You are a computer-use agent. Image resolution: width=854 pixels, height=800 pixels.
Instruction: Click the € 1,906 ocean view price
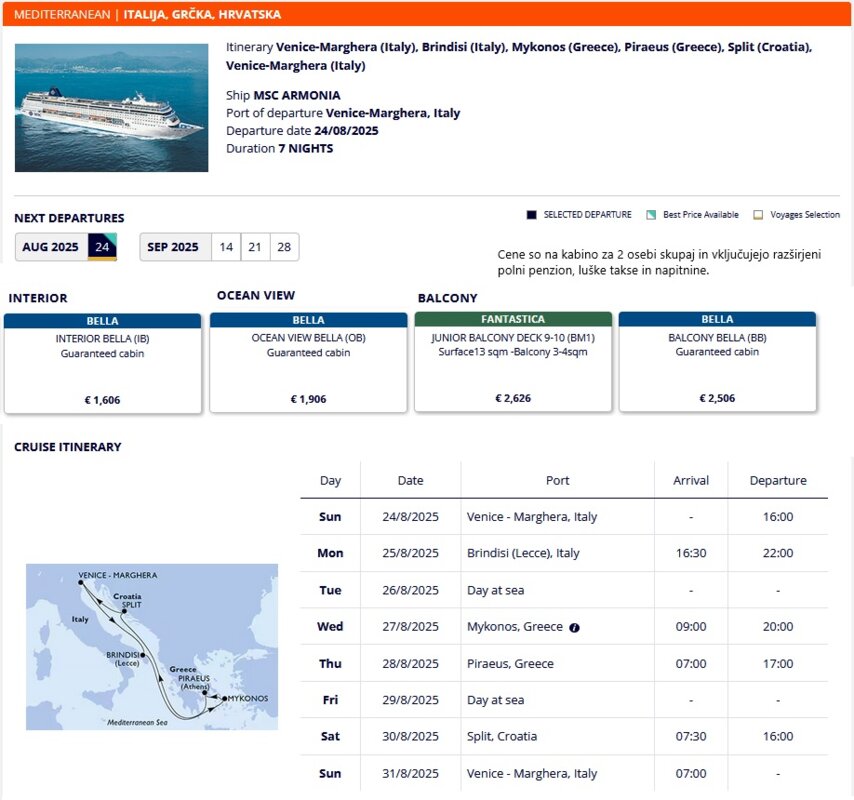coord(308,399)
